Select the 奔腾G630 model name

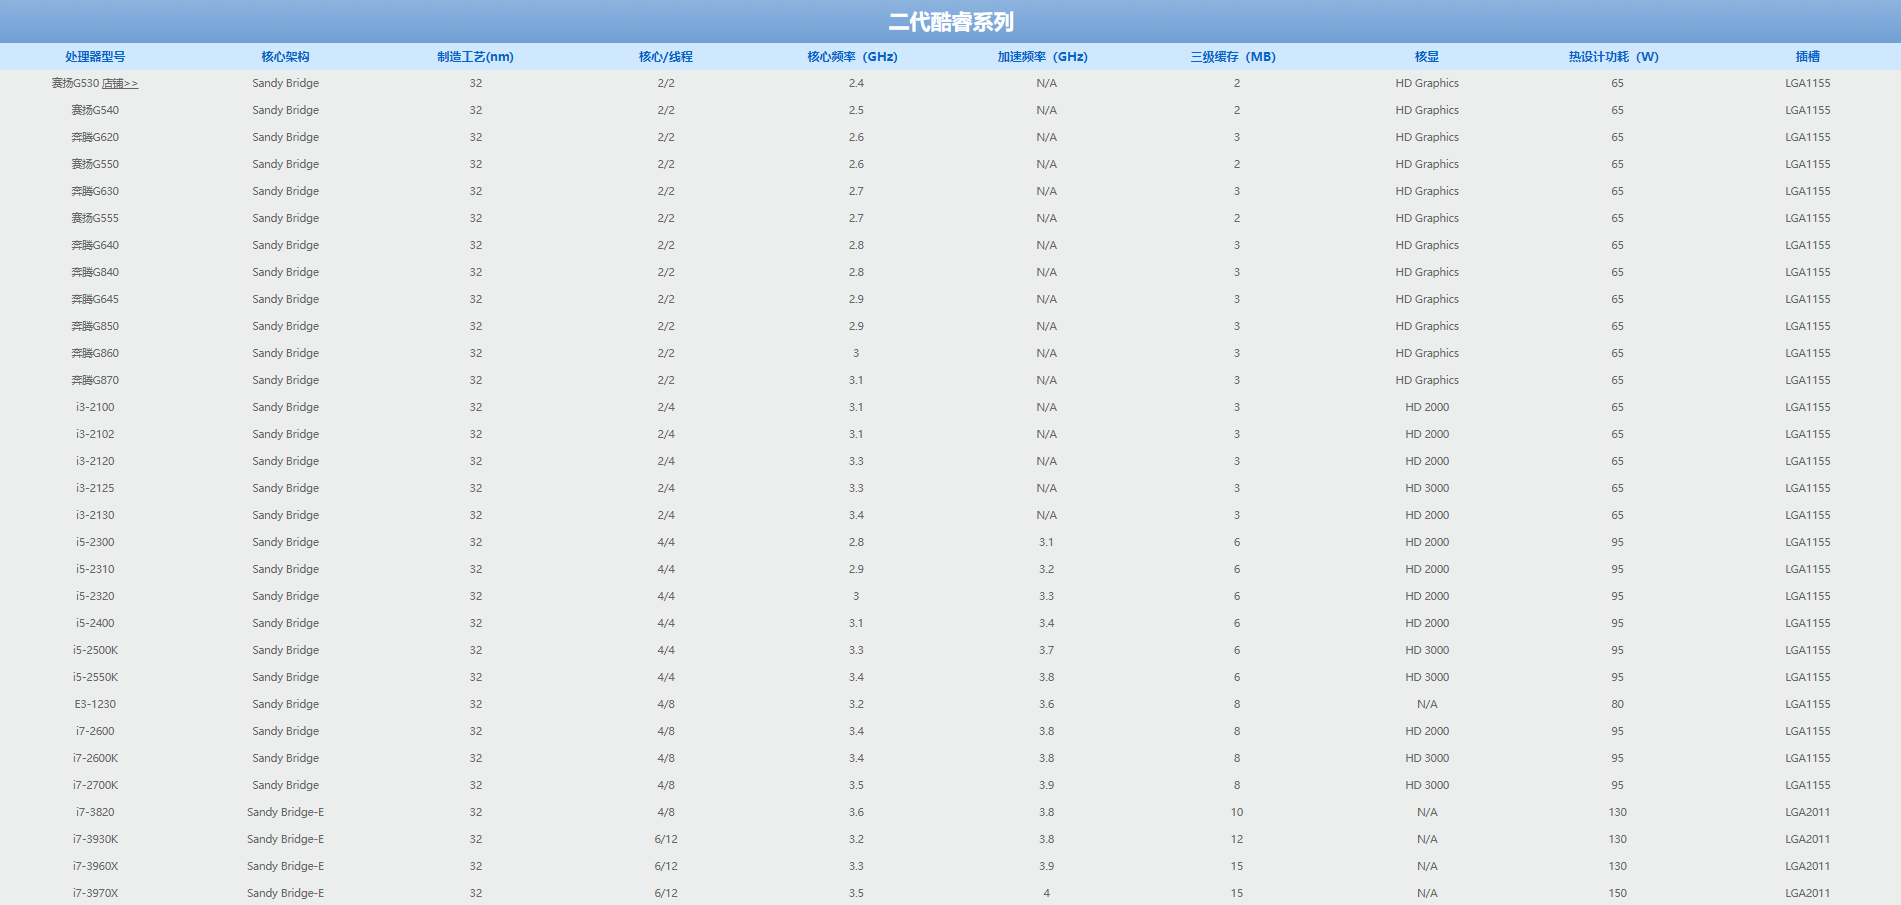(95, 191)
